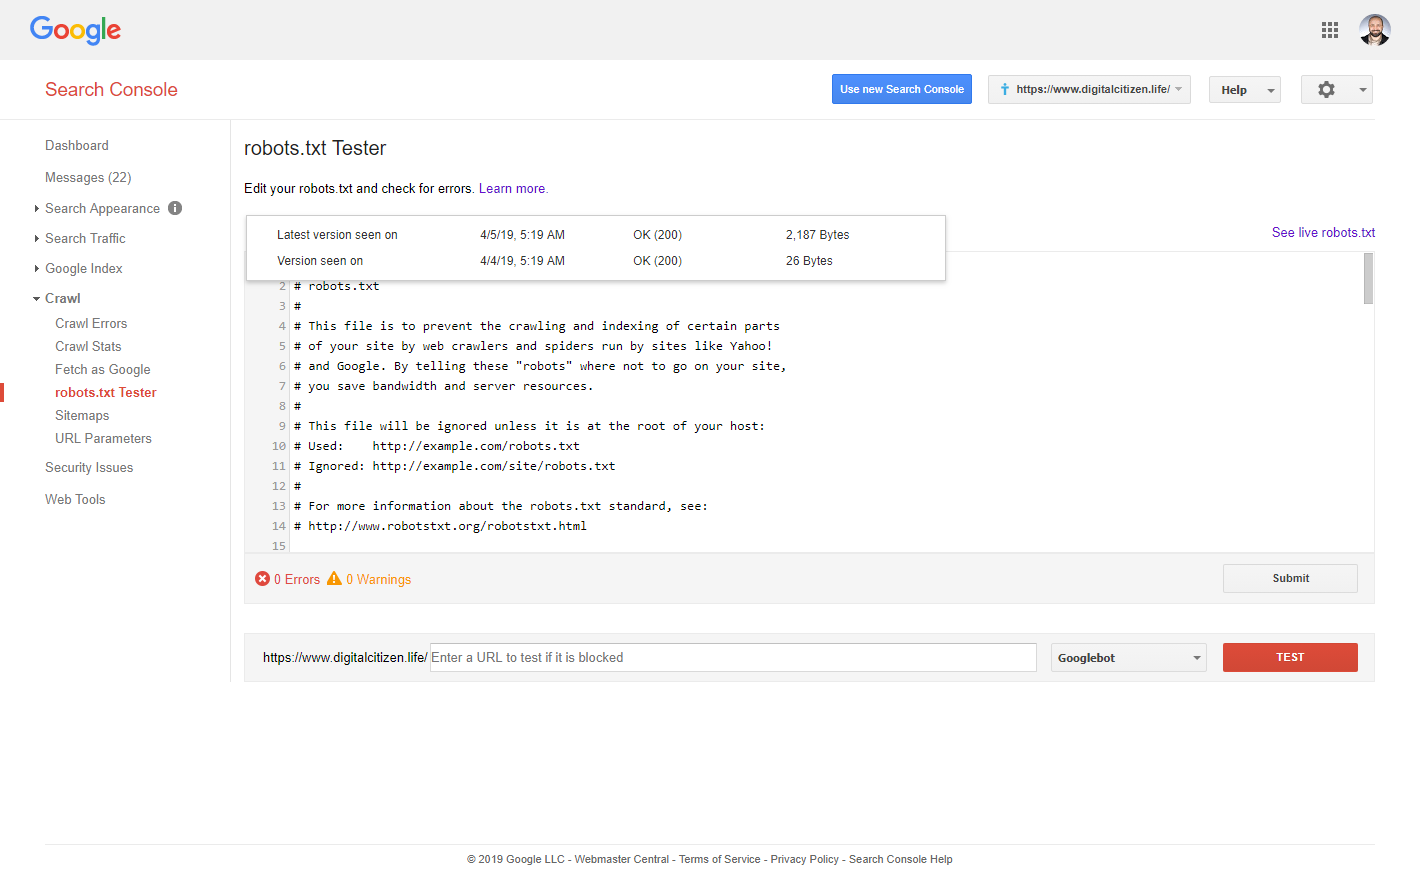Open the property selector for digitalcitizen.life
Viewport: 1420px width, 871px height.
click(x=1089, y=90)
